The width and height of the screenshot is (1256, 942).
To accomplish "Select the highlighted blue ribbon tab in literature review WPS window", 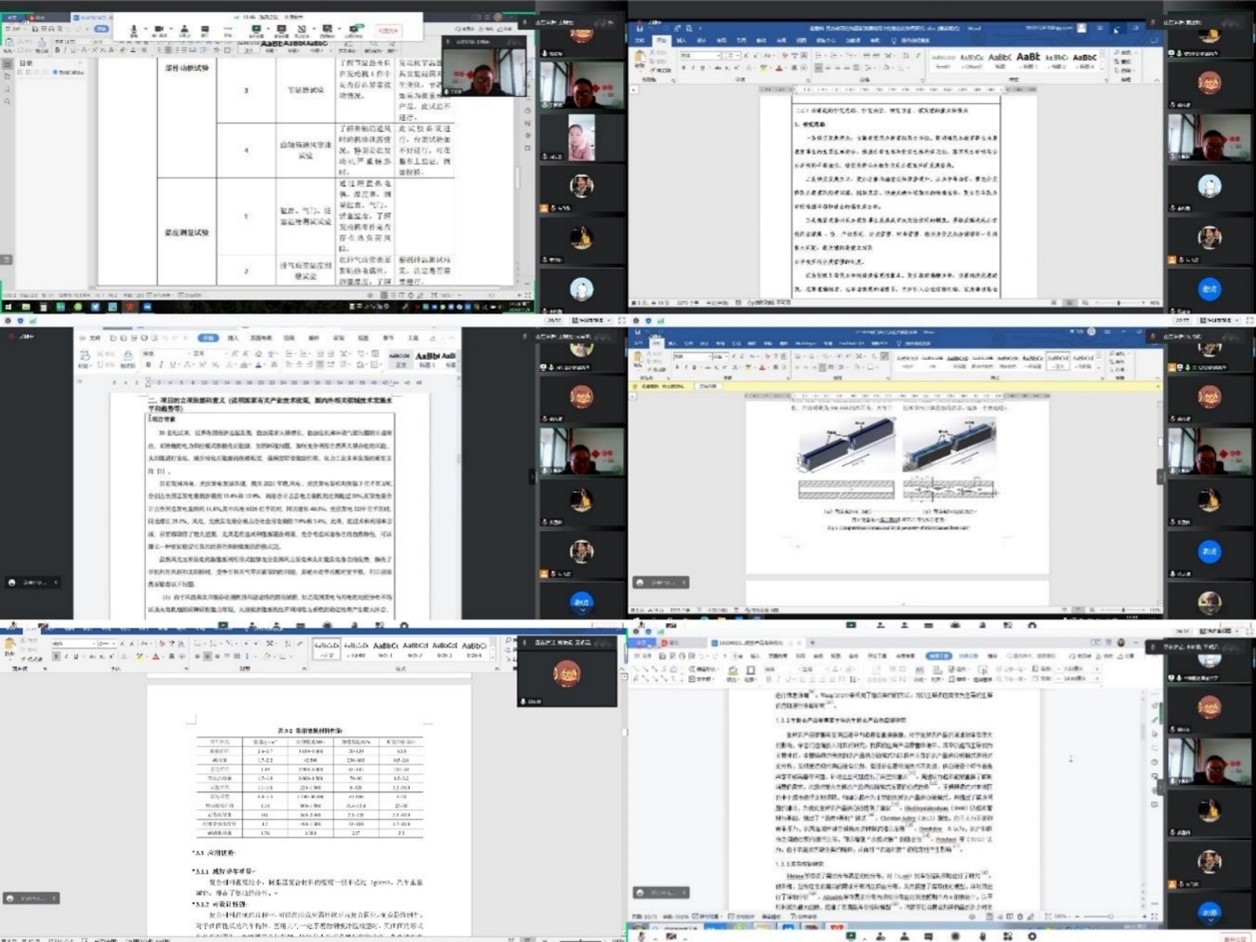I will 938,656.
